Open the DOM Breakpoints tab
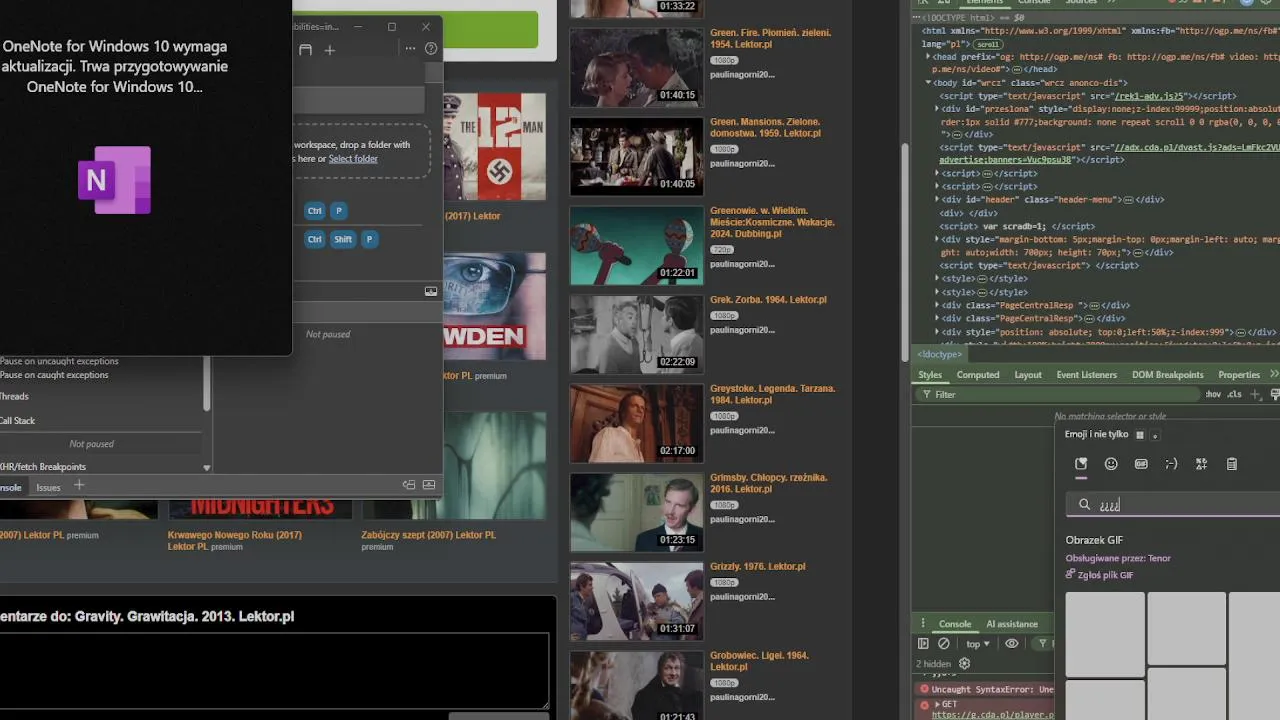Viewport: 1280px width, 720px height. tap(1168, 375)
